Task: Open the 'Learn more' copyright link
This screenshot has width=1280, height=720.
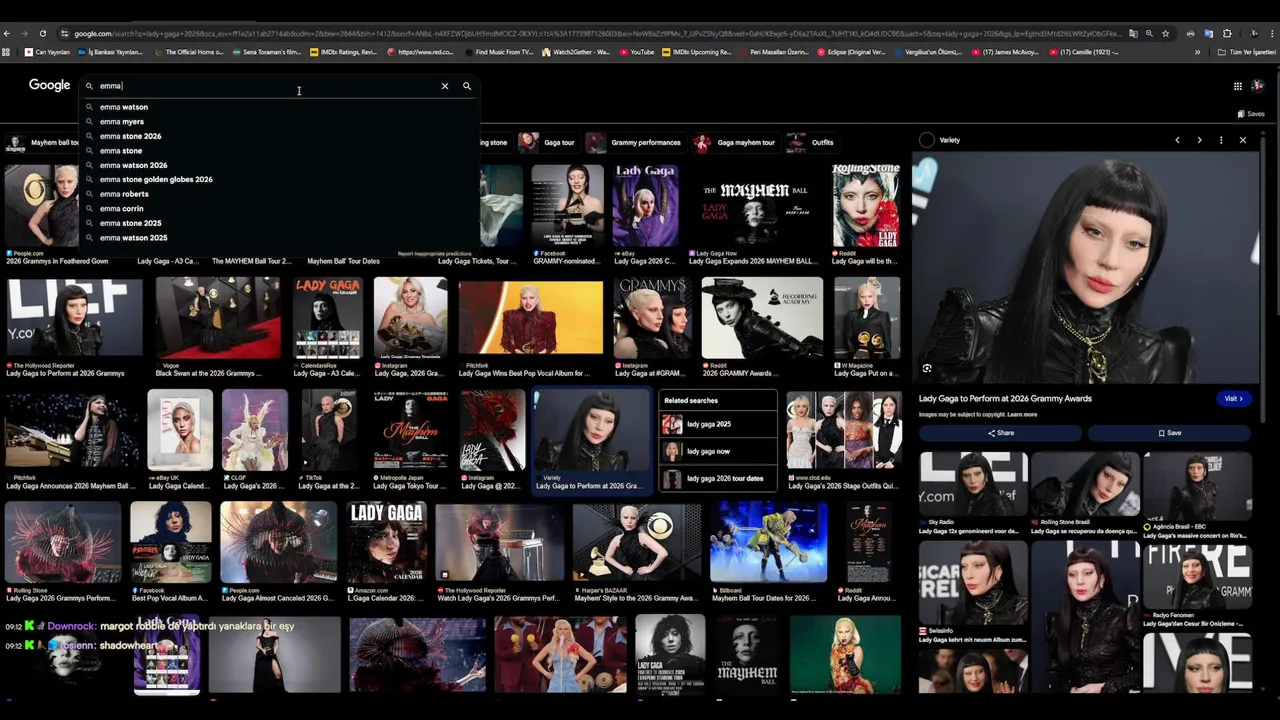Action: pyautogui.click(x=1022, y=414)
